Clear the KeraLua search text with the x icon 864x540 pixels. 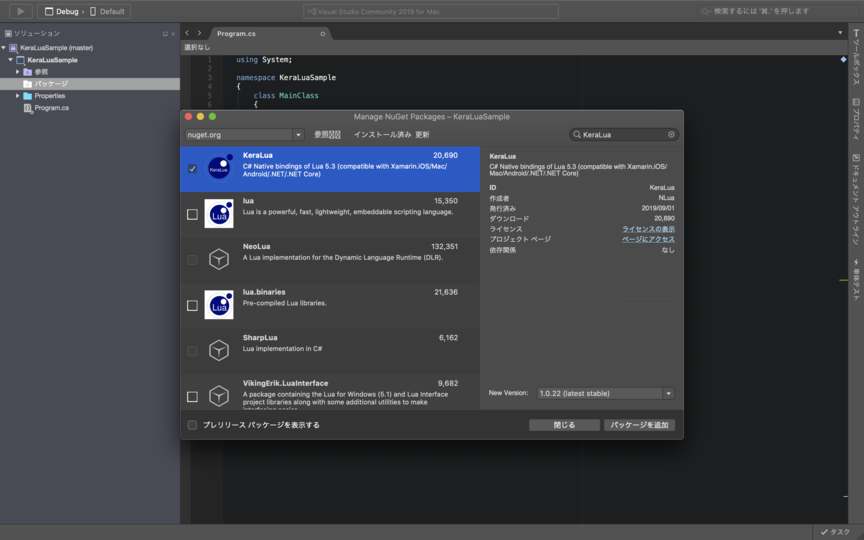click(x=671, y=134)
